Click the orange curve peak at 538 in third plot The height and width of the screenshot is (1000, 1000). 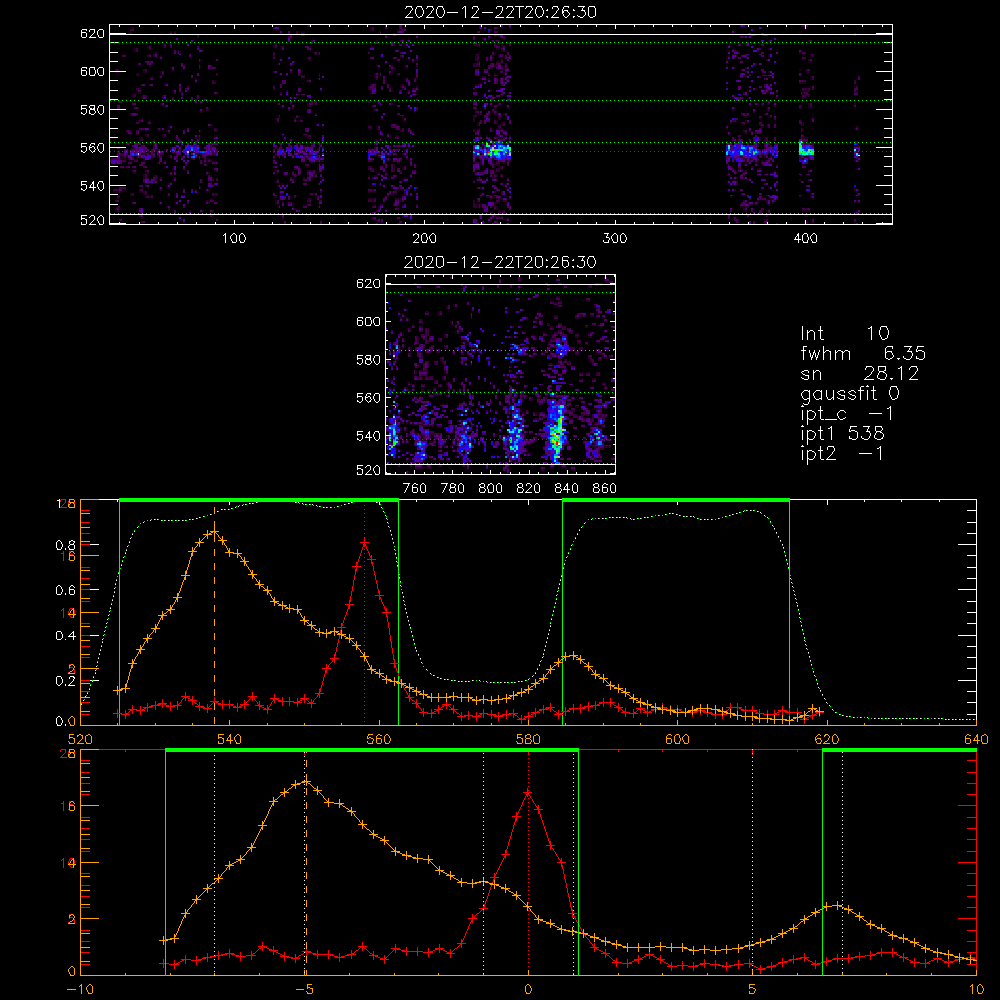tap(214, 531)
